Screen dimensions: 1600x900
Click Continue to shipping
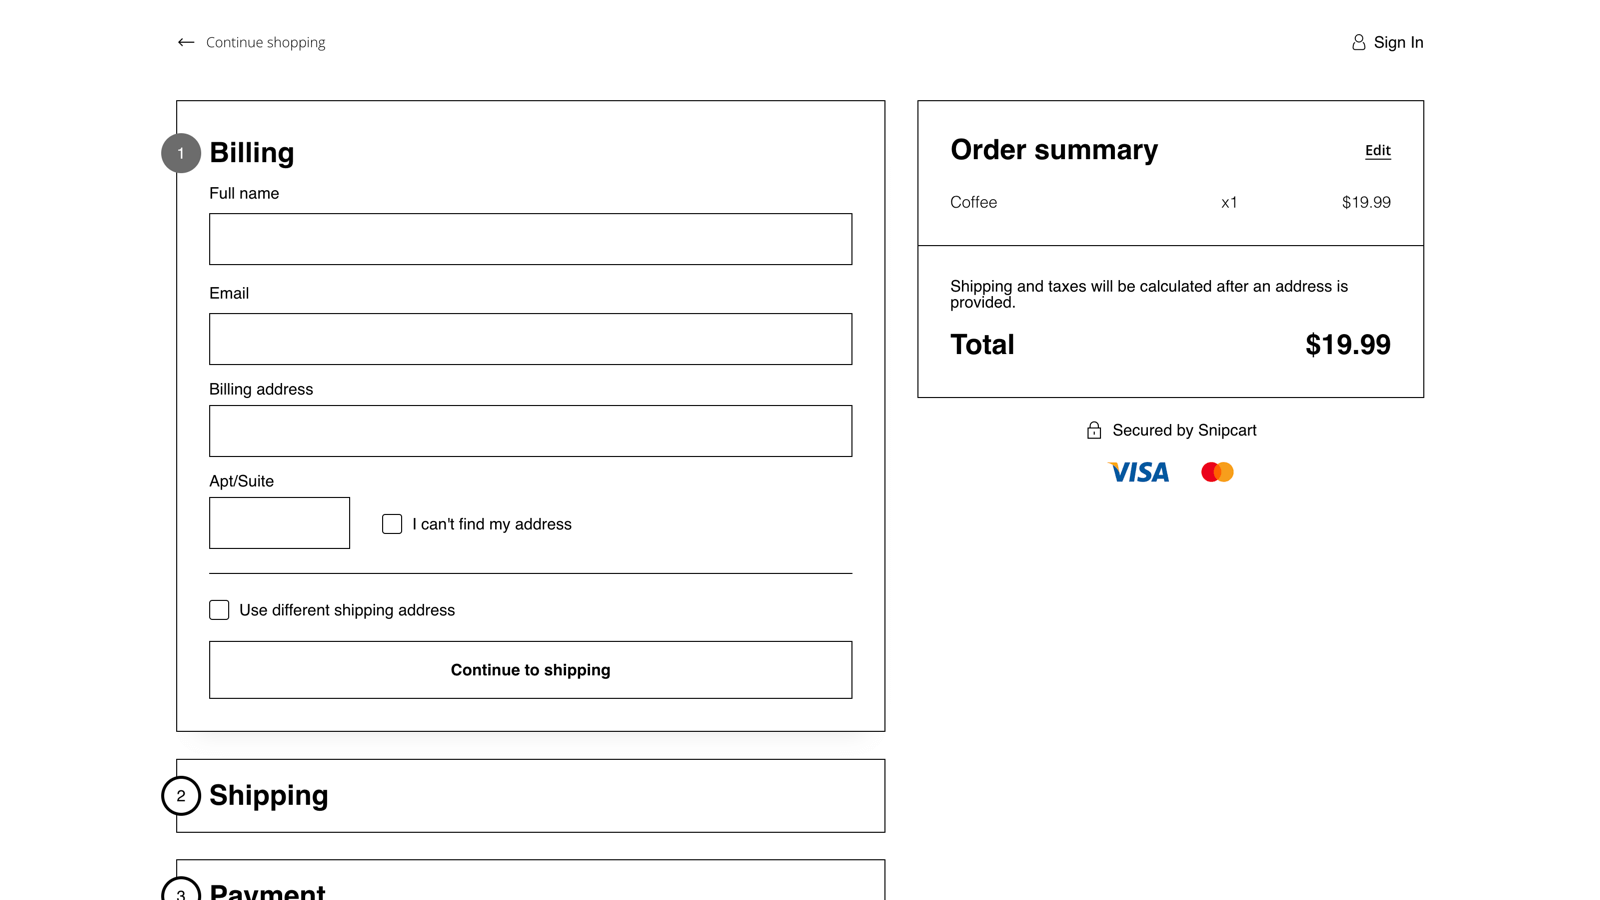pos(530,669)
